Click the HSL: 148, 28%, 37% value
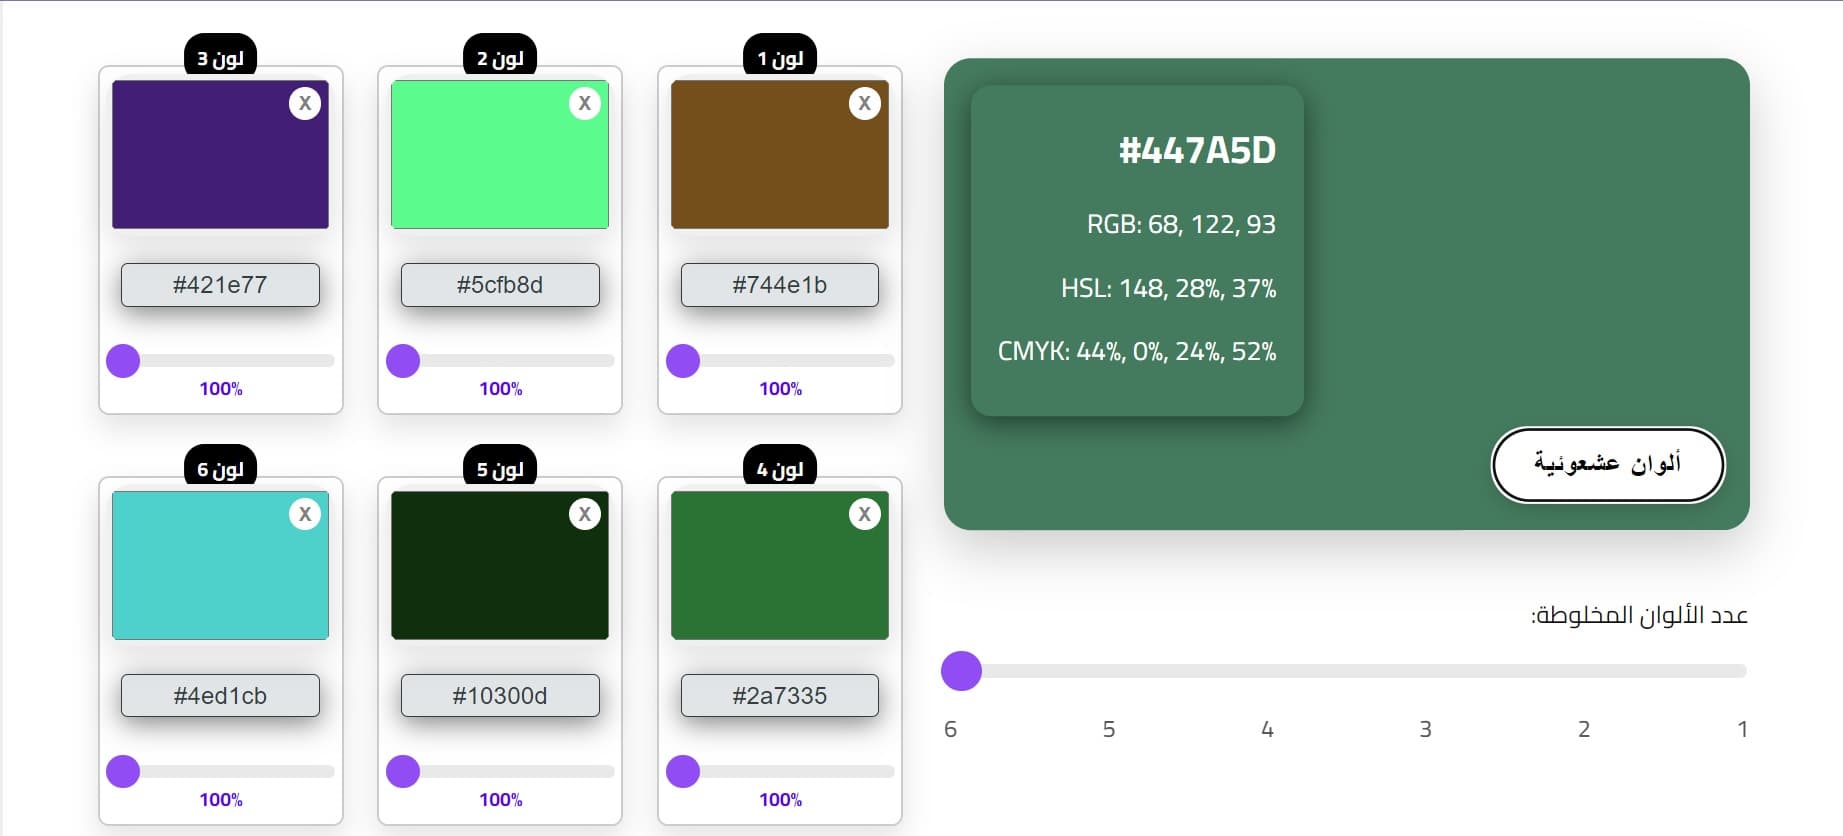The image size is (1843, 836). 1168,289
